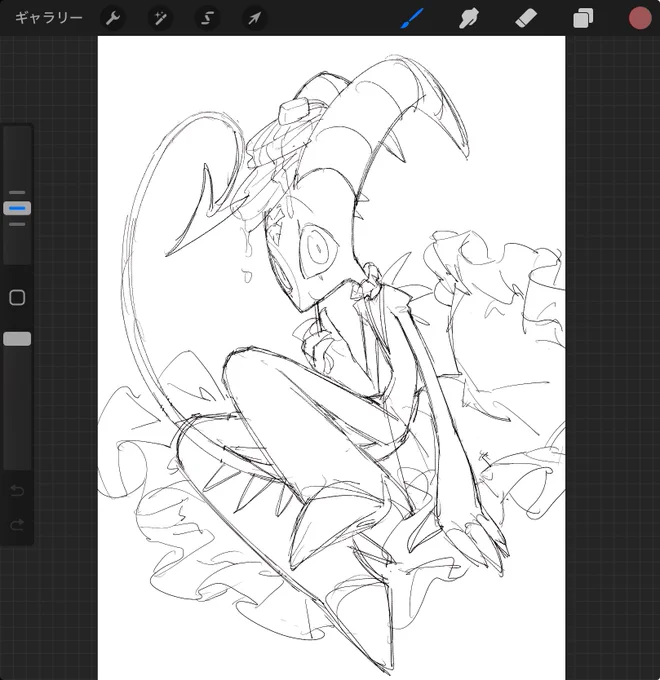The width and height of the screenshot is (660, 680).
Task: Click the brush size slider handle
Action: tap(17, 208)
